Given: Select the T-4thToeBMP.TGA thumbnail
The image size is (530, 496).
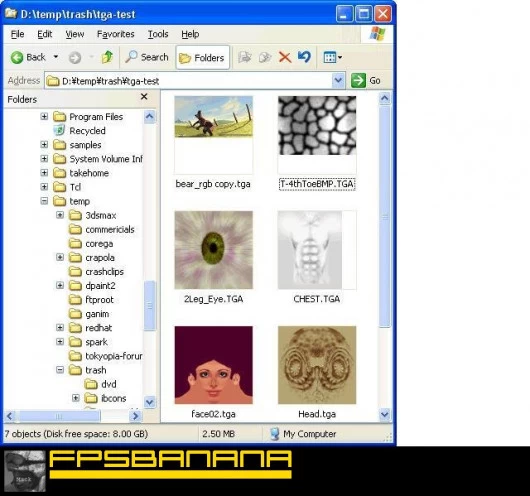Looking at the screenshot, I should (317, 135).
